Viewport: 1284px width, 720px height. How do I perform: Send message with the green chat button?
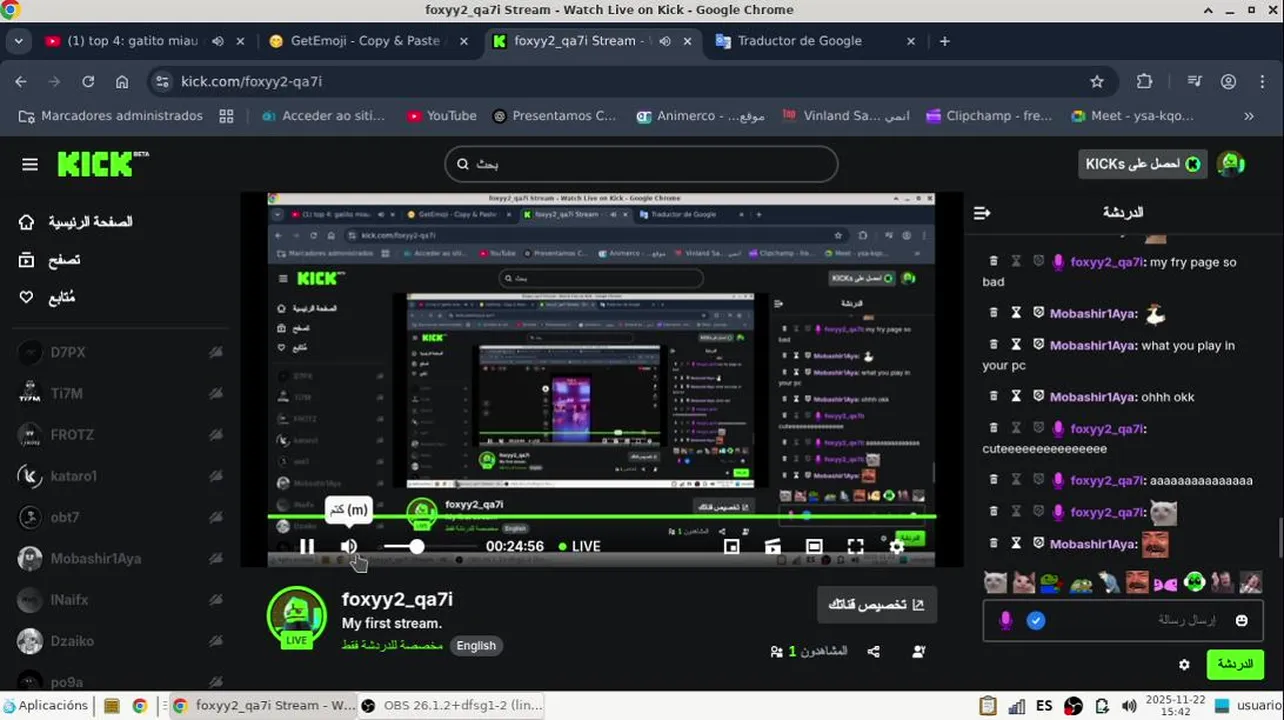pos(1235,664)
